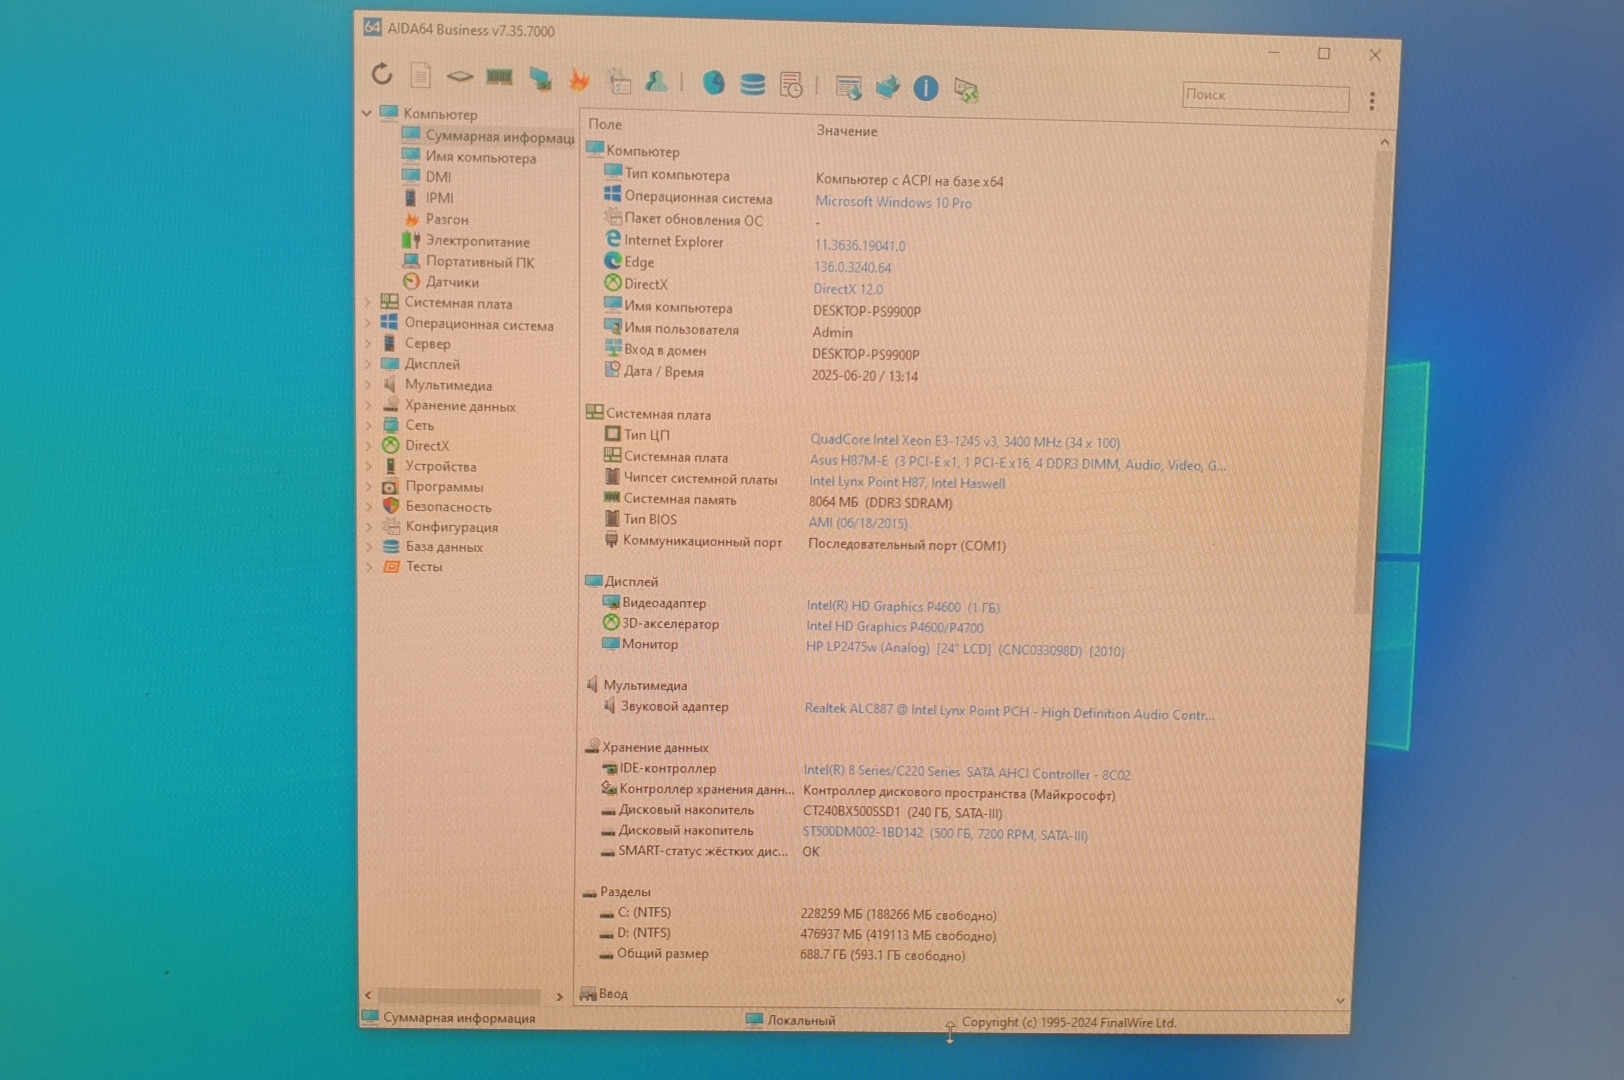Collapse the Компьютер tree node
Screen dimensions: 1624x1080
[x=367, y=113]
